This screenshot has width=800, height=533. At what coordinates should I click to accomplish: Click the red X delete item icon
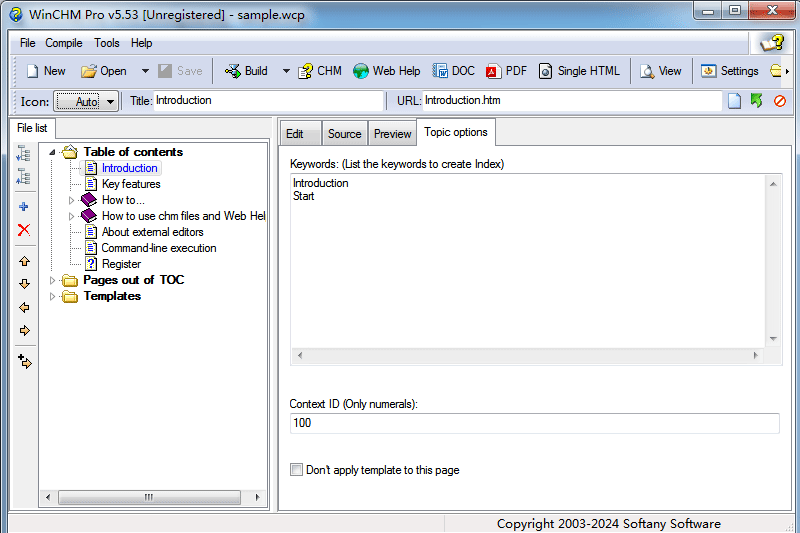pos(23,230)
